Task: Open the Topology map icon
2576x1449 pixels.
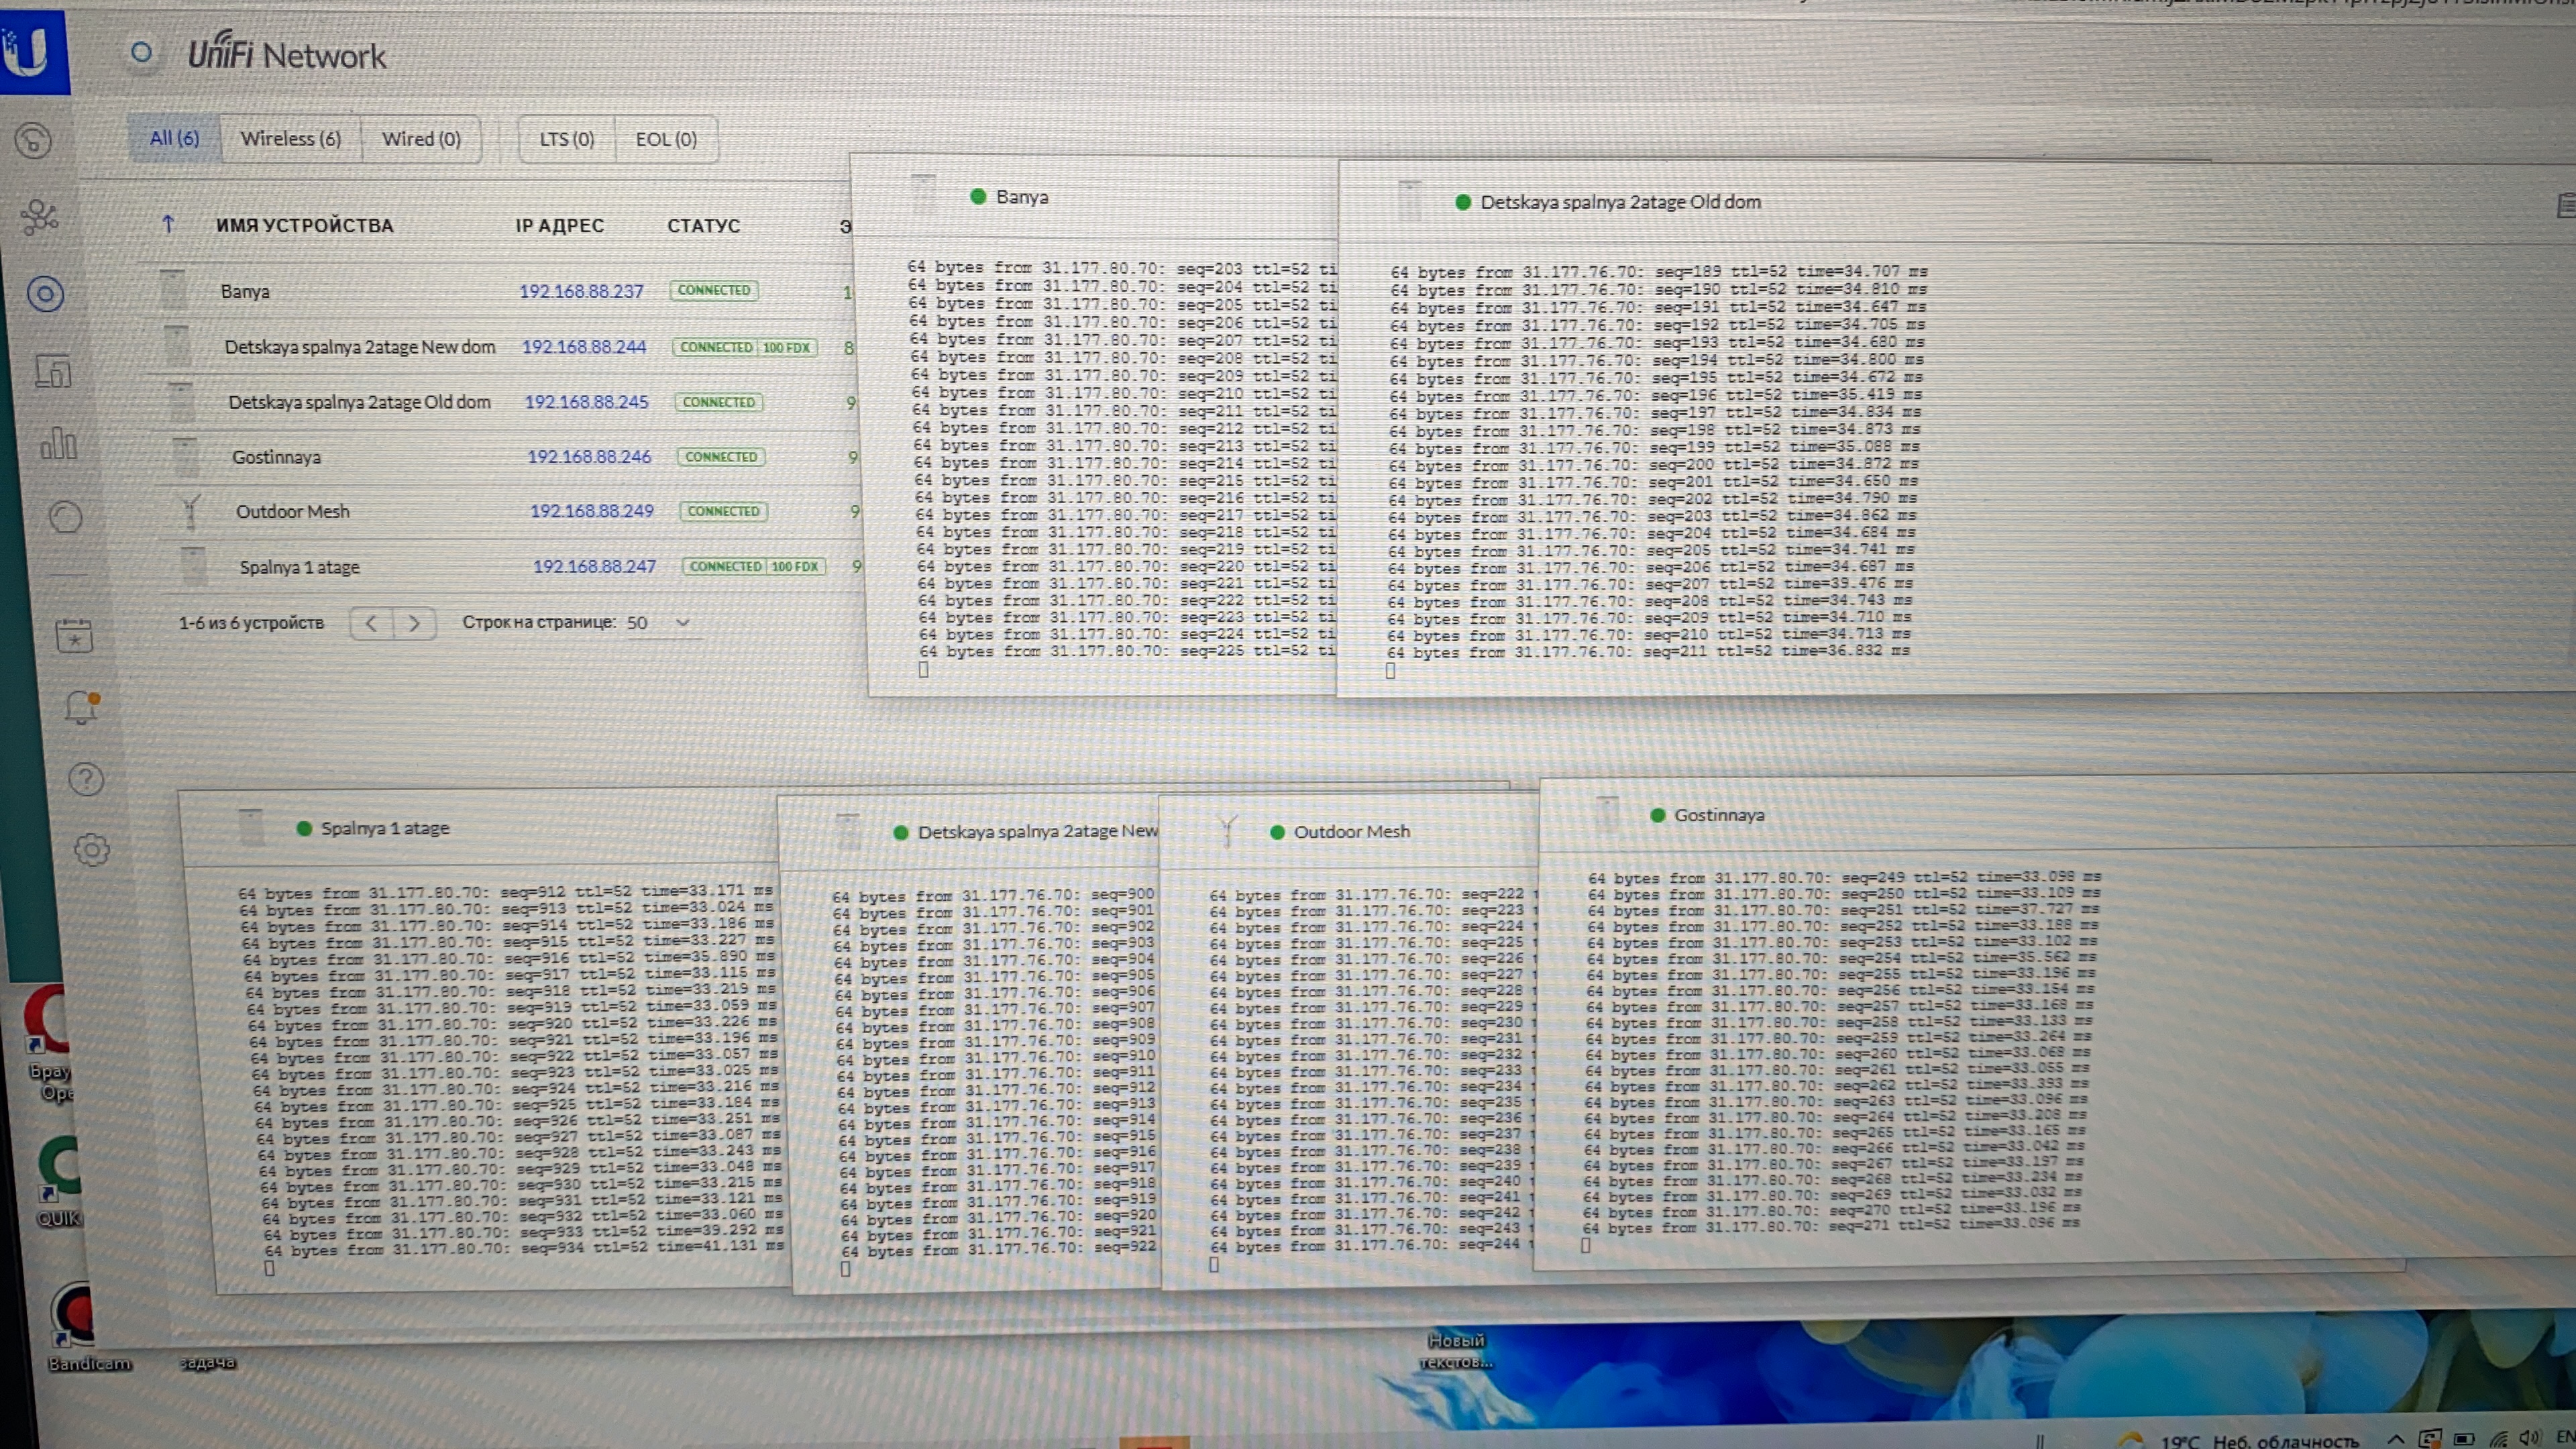Action: (39, 217)
